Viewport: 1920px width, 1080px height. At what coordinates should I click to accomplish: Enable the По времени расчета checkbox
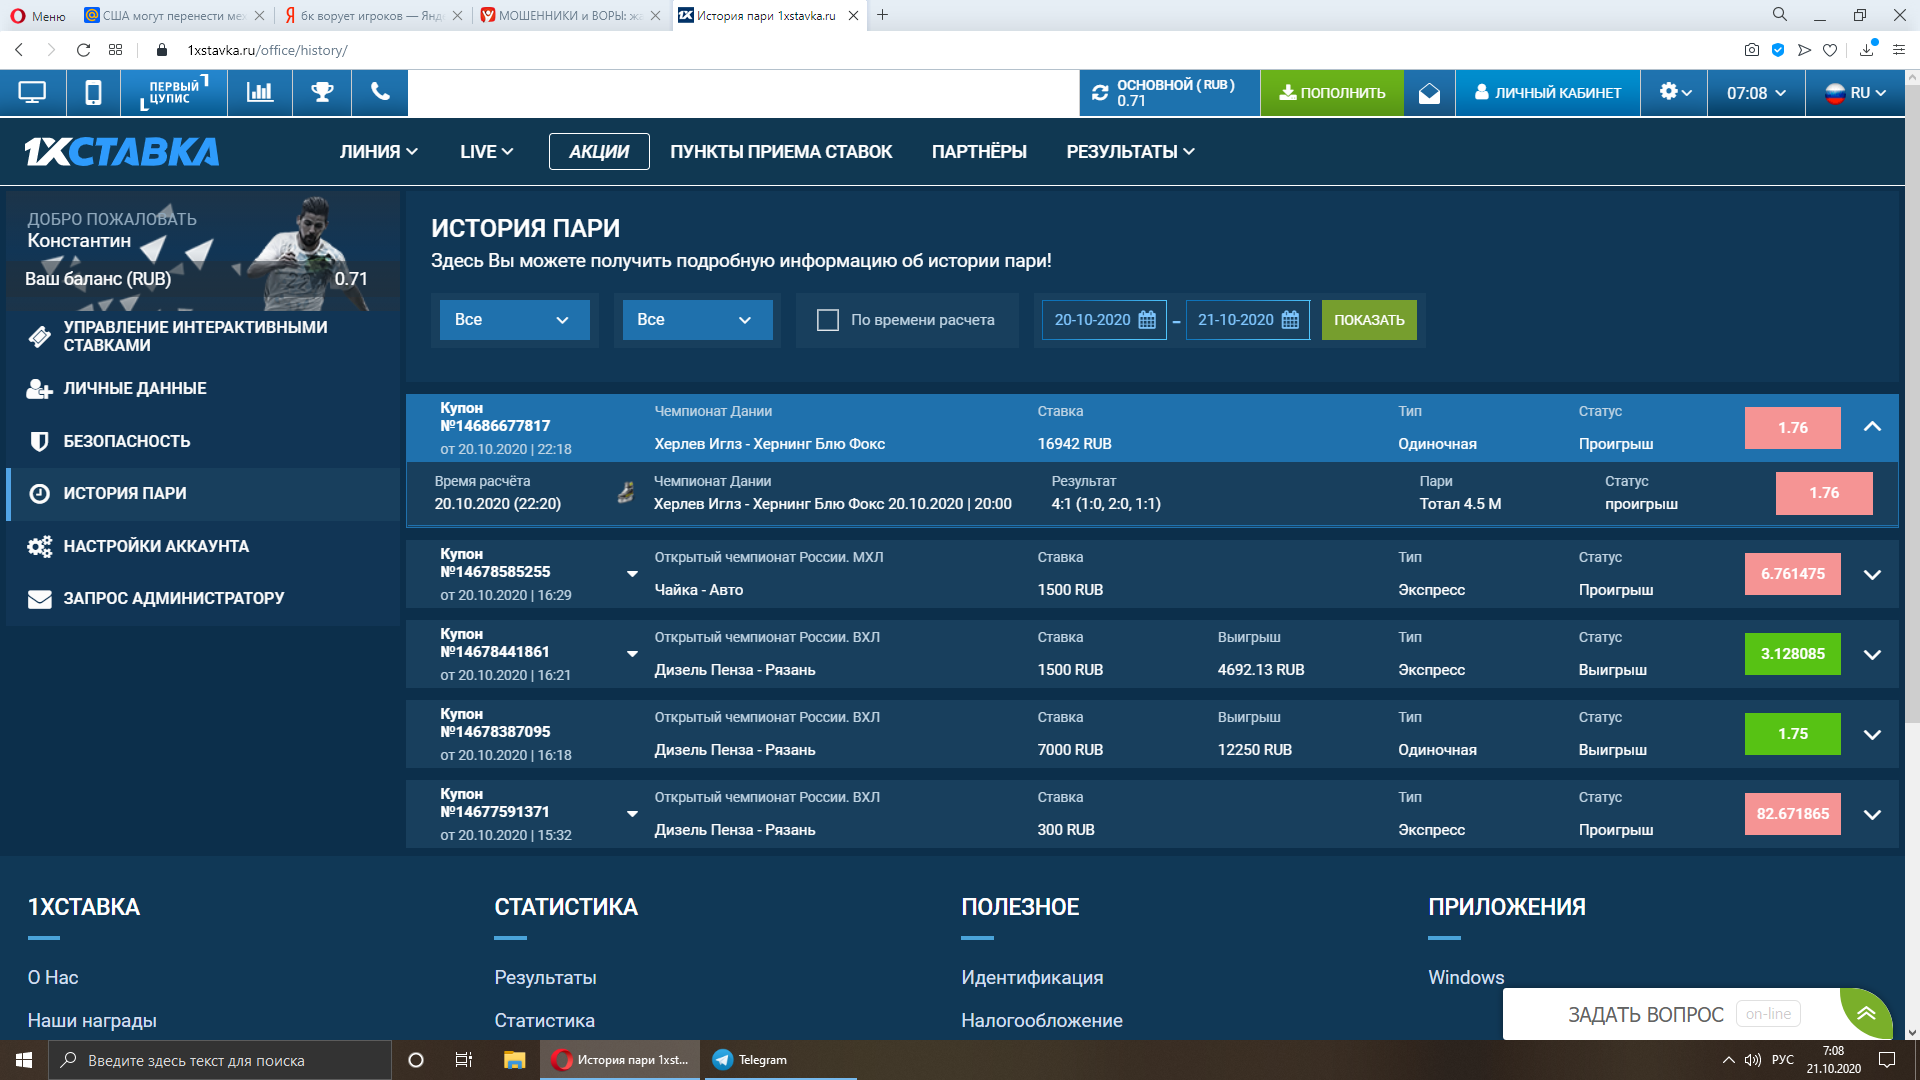pos(827,320)
